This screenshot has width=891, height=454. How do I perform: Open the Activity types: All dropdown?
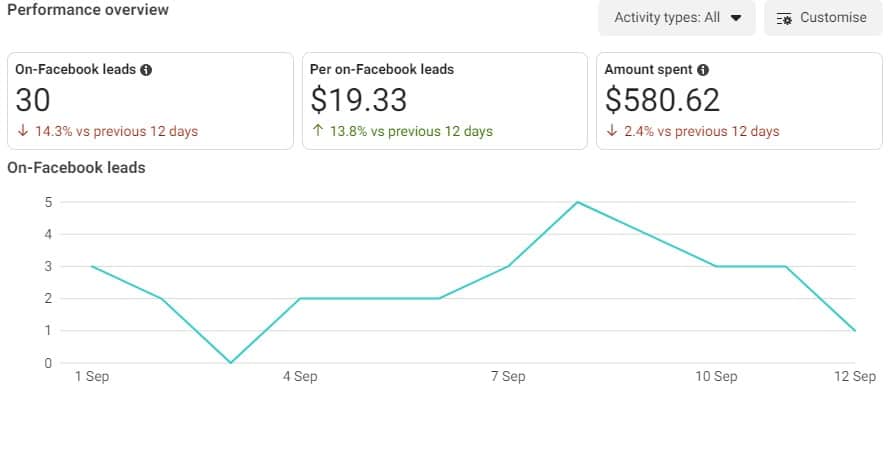pyautogui.click(x=675, y=17)
